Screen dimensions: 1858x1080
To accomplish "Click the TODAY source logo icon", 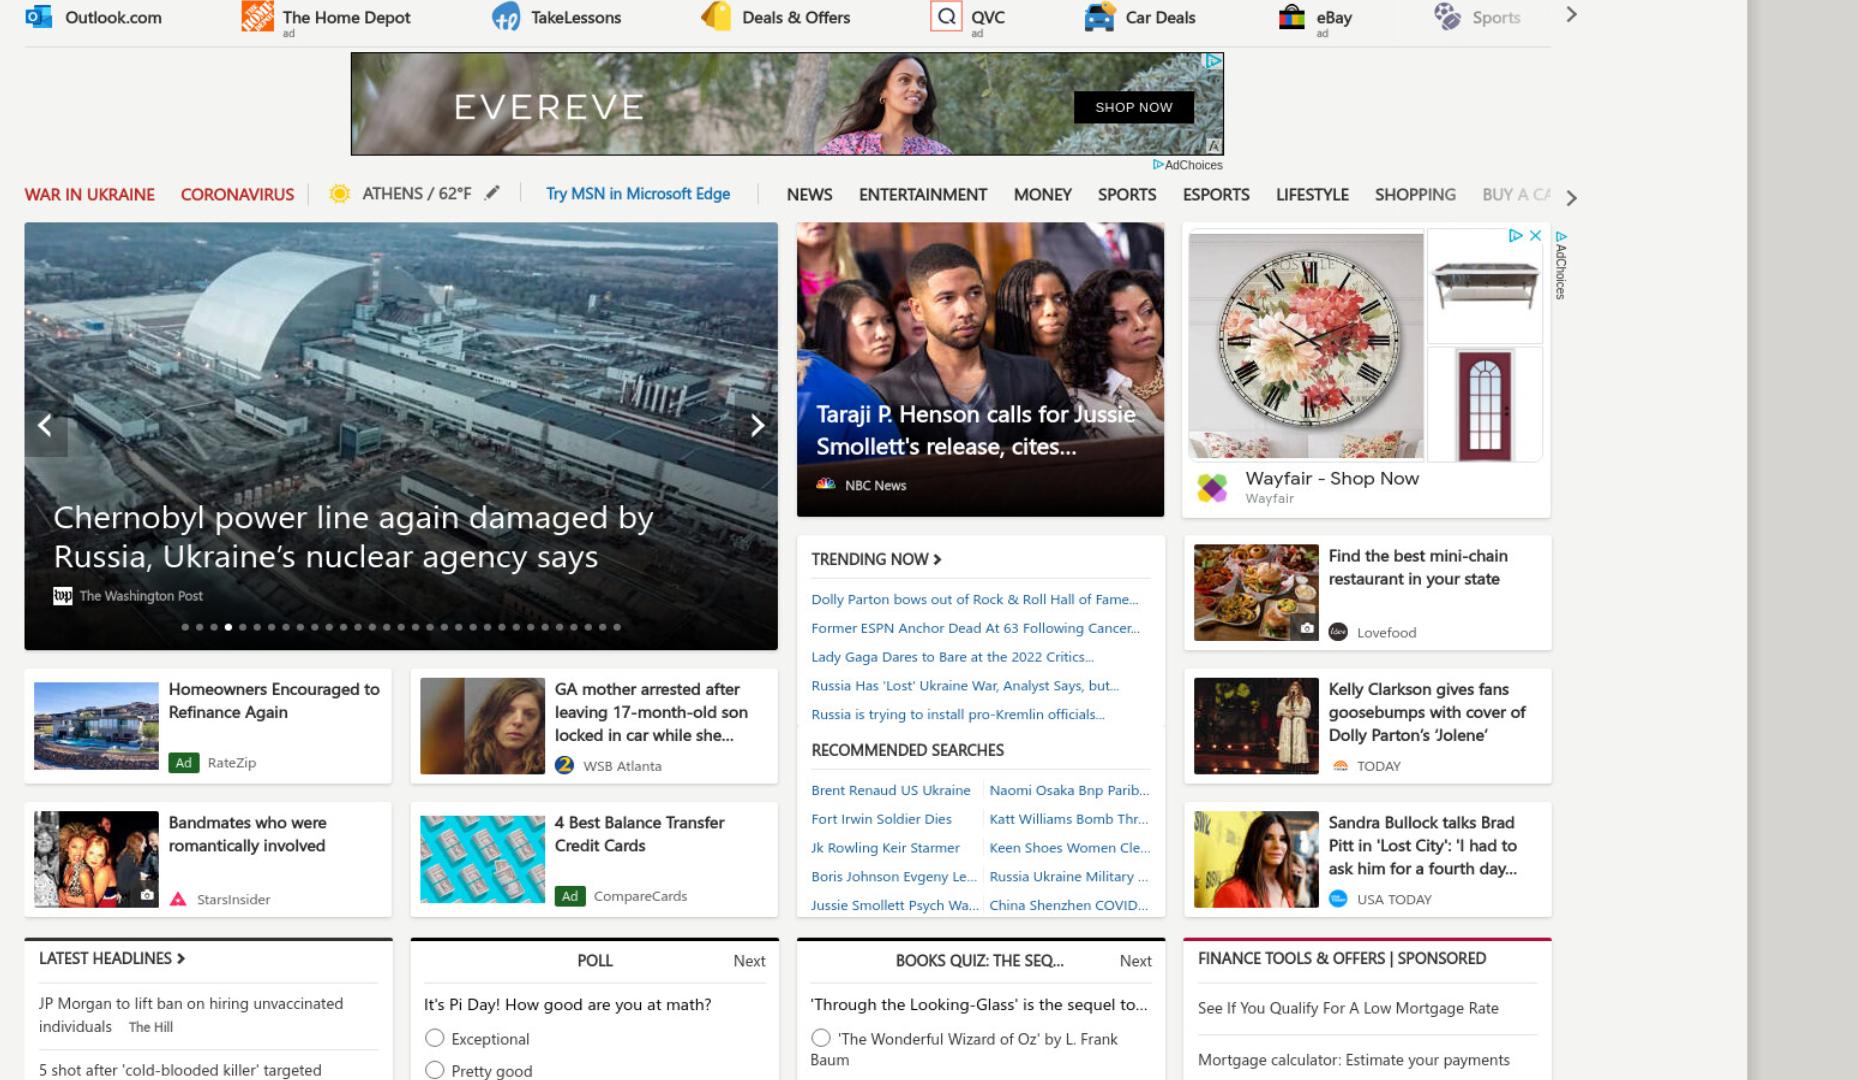I will (x=1340, y=766).
